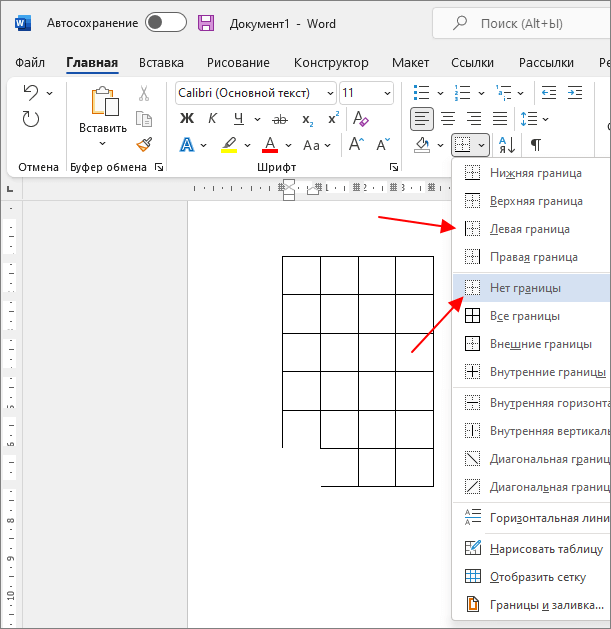
Task: Increase font size with the A^ icon
Action: (x=356, y=144)
